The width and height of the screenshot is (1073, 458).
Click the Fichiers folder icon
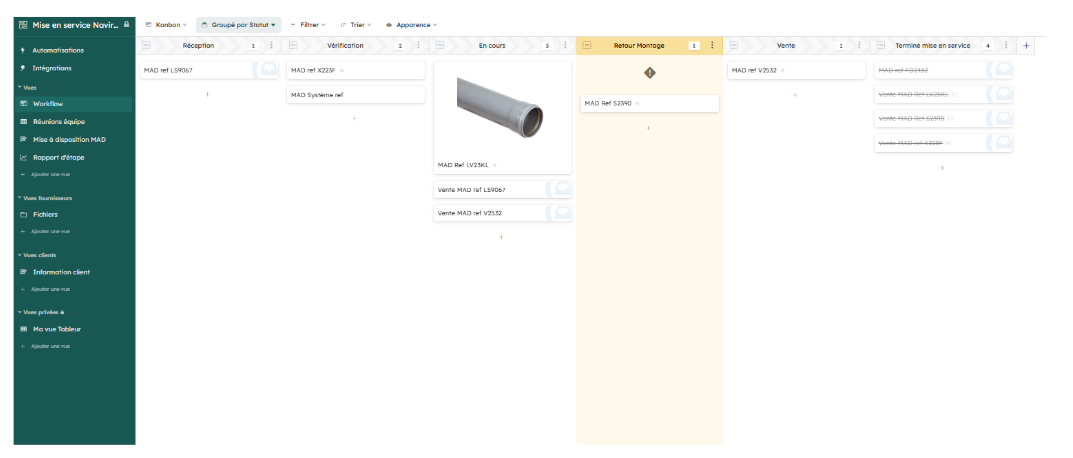coord(22,215)
